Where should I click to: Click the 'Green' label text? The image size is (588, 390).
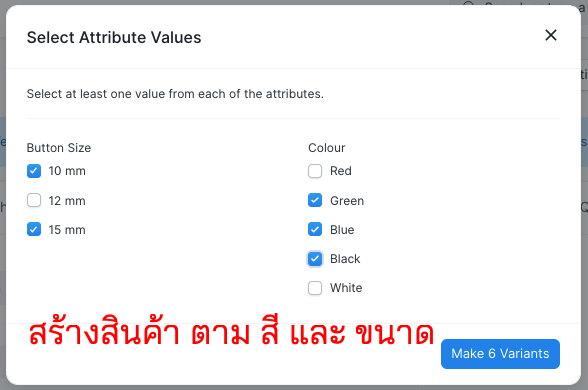[347, 201]
